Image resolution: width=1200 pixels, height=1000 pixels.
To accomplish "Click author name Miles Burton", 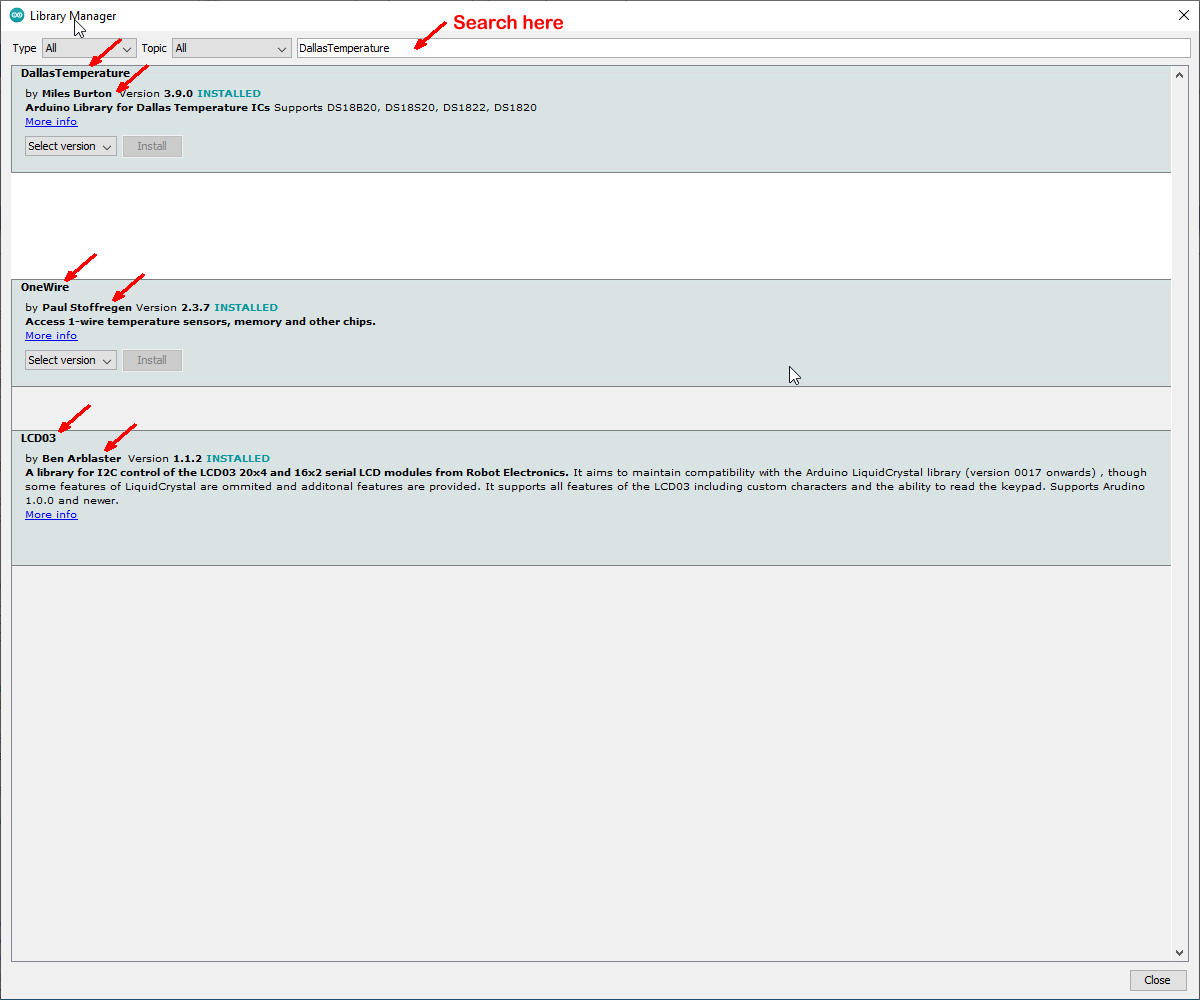I will [x=77, y=94].
